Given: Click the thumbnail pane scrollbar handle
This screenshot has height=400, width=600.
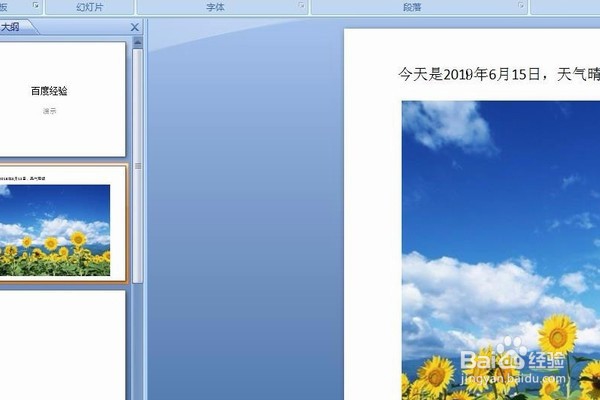Looking at the screenshot, I should tap(138, 166).
